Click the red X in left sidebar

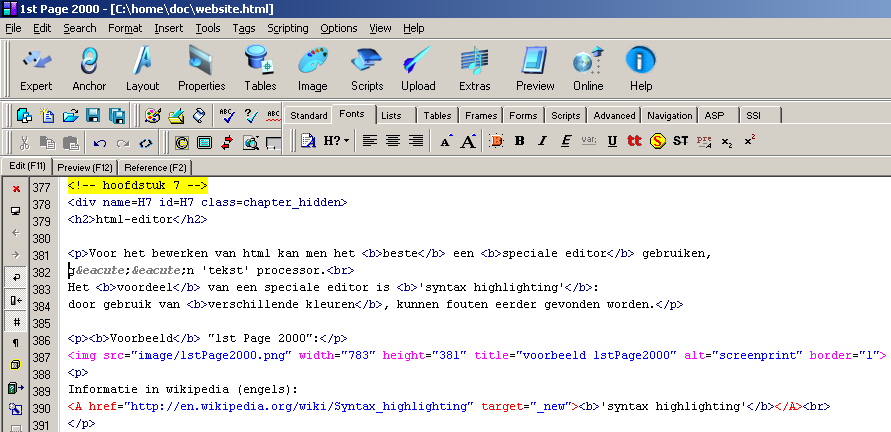click(16, 189)
